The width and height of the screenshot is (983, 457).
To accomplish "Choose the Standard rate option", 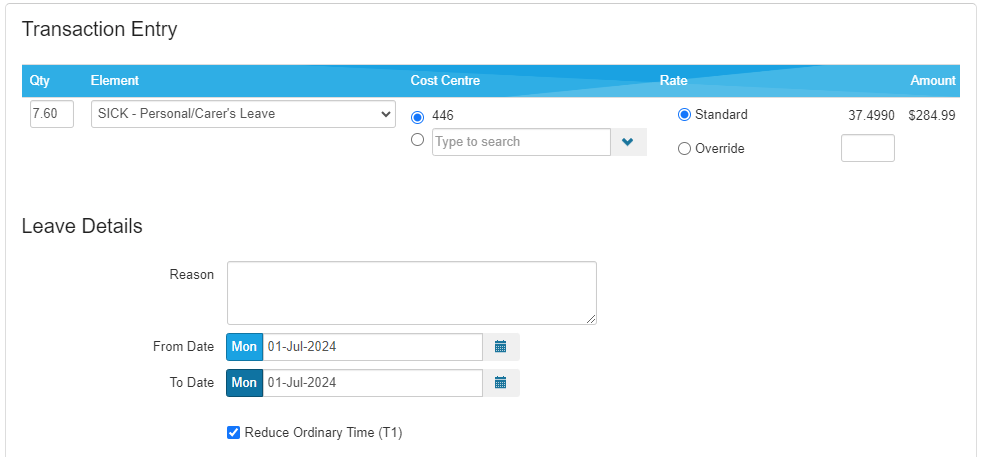I will (x=685, y=115).
